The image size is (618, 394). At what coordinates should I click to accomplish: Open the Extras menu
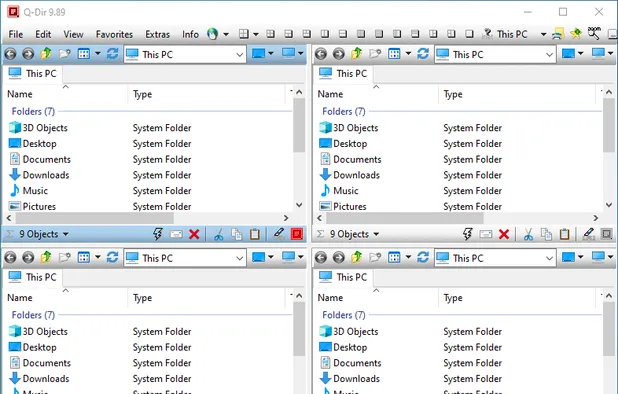click(x=157, y=34)
